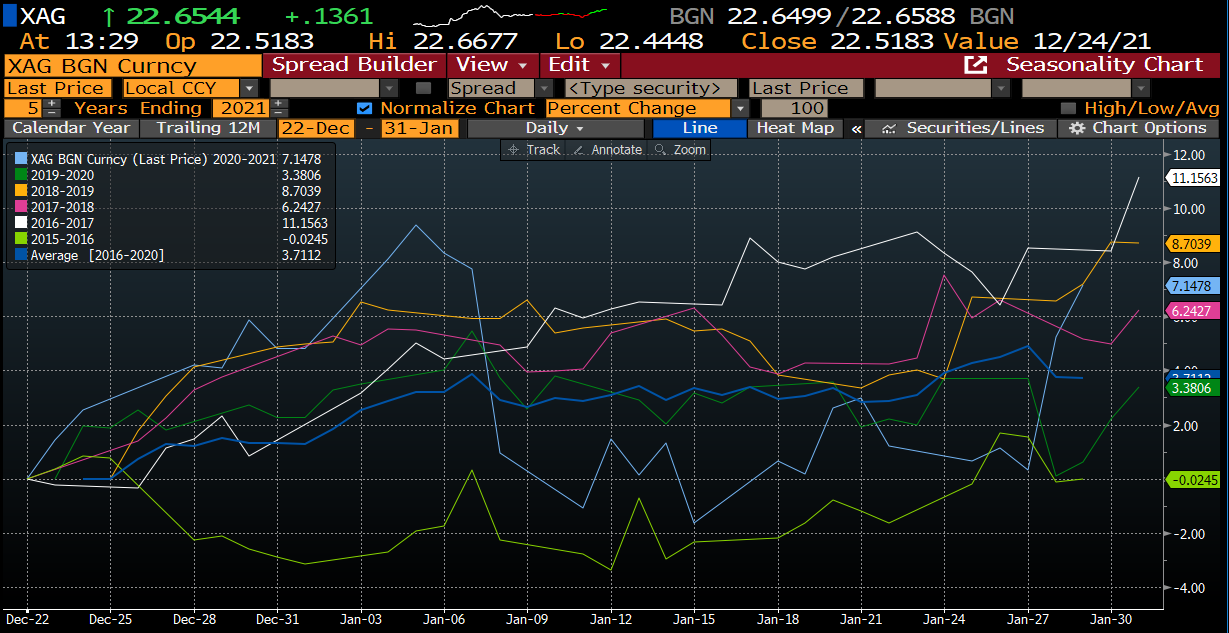Click the 6.2427 pink axis label
Viewport: 1229px width, 633px height.
coord(1195,311)
